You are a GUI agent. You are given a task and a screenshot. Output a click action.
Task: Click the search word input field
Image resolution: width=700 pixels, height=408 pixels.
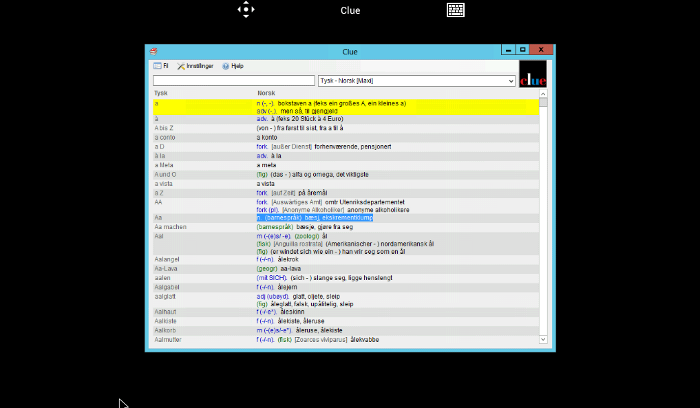pos(234,80)
